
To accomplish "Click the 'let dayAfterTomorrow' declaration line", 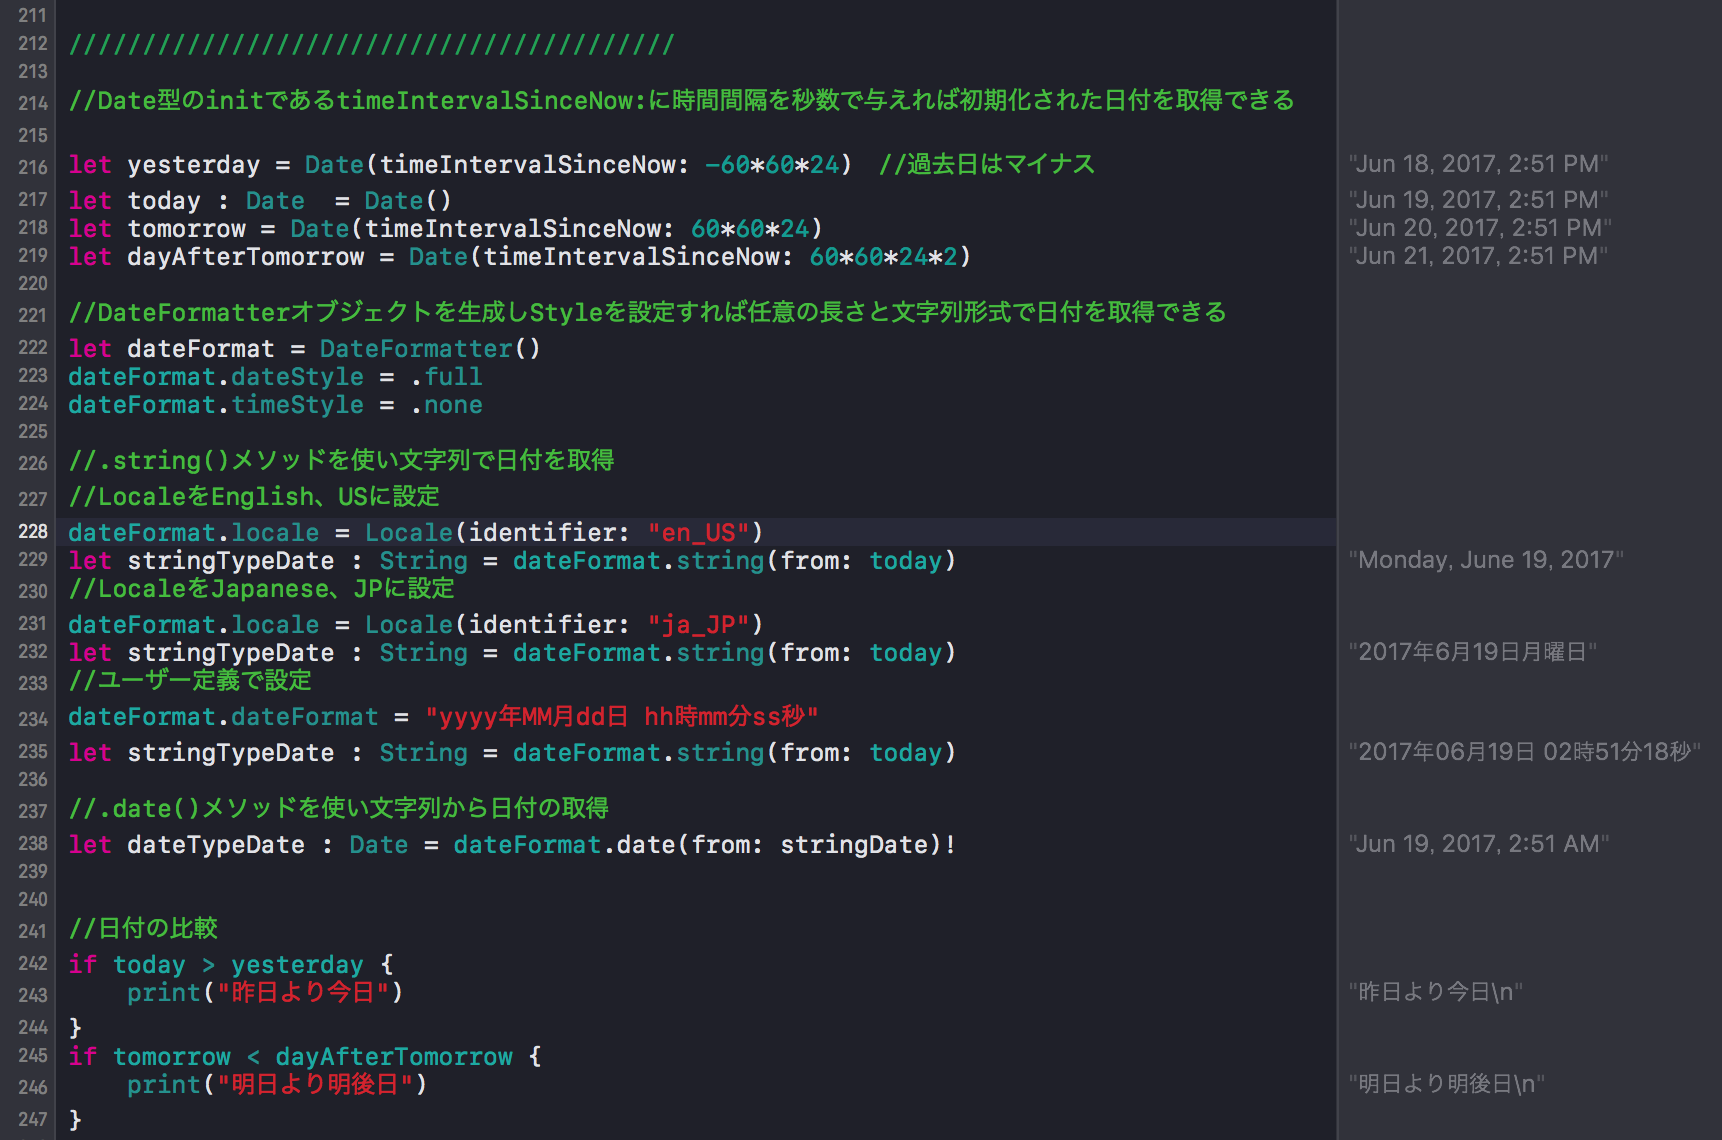I will click(519, 257).
